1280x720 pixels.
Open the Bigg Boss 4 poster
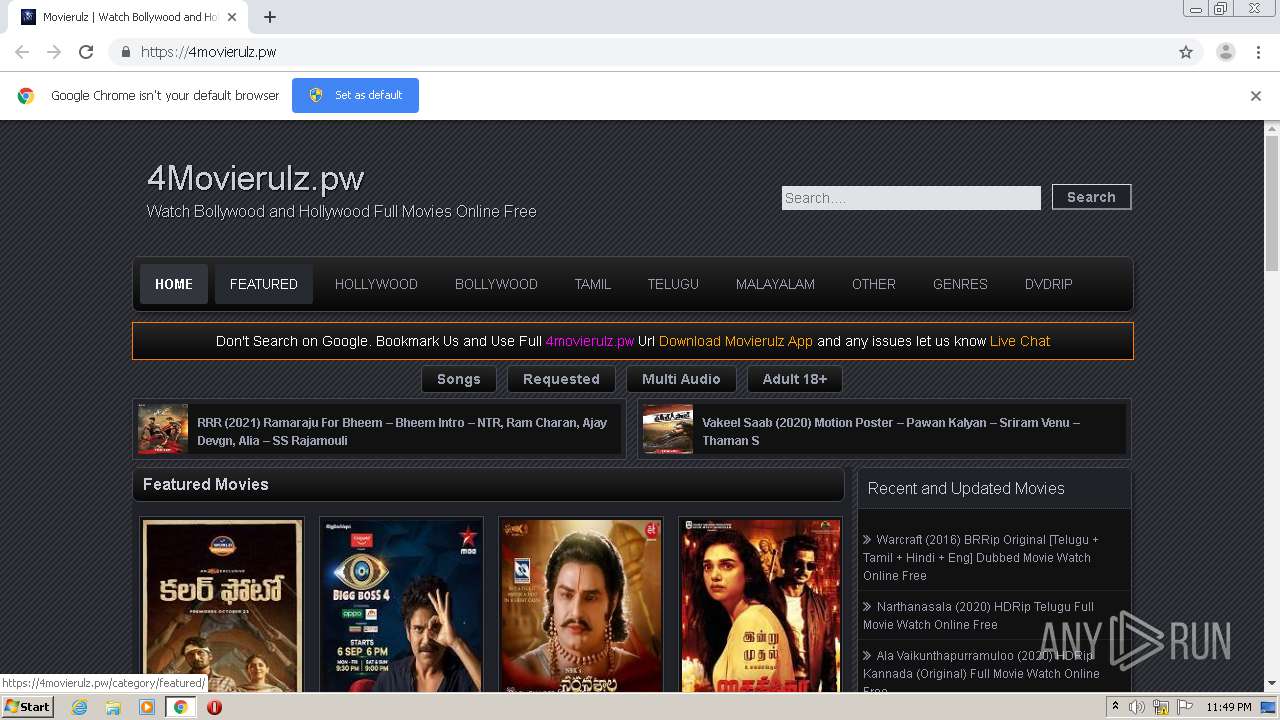pos(401,604)
